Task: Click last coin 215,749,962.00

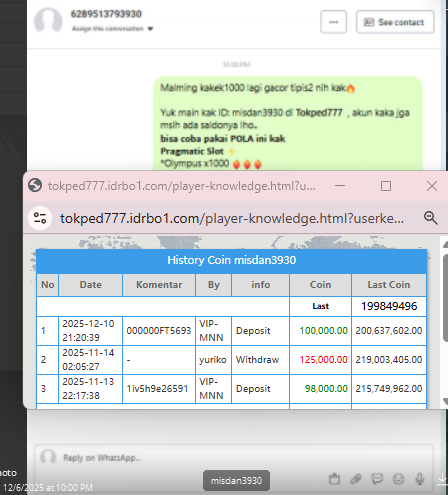Action: (x=389, y=389)
